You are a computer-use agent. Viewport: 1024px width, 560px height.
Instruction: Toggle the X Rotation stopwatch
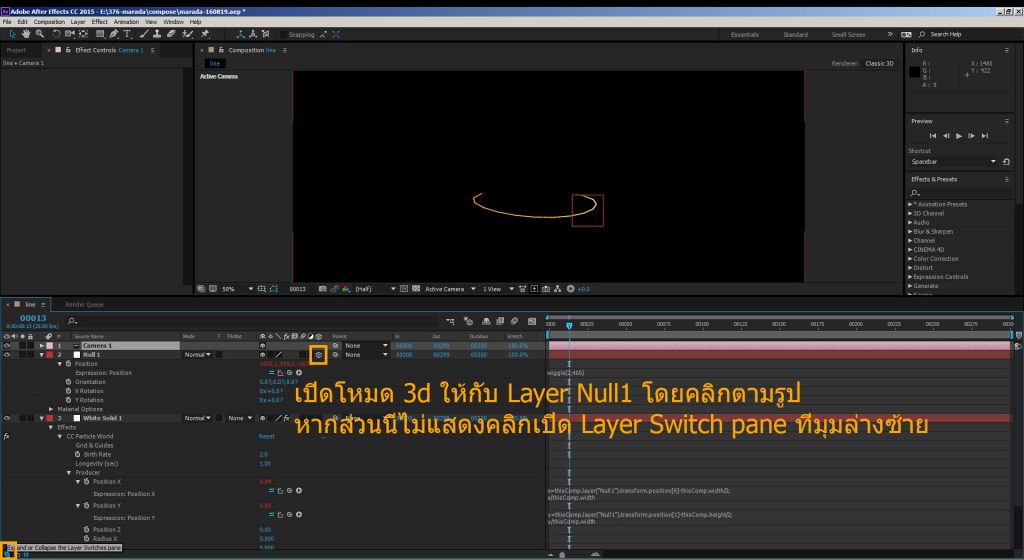(x=68, y=391)
